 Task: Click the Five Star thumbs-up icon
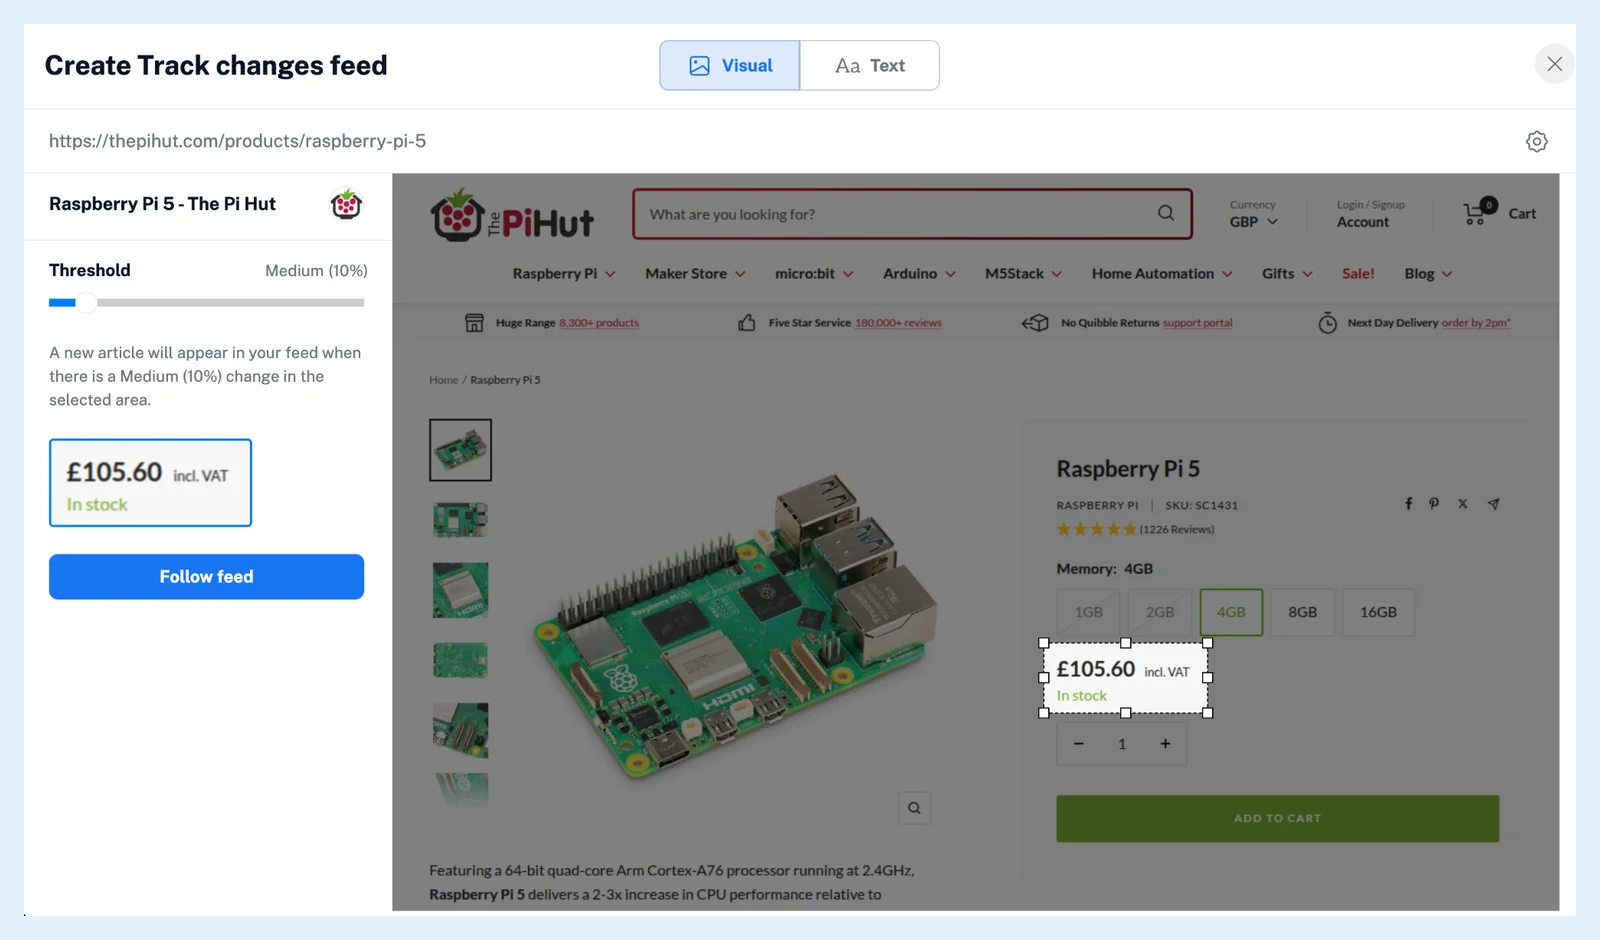pos(747,322)
